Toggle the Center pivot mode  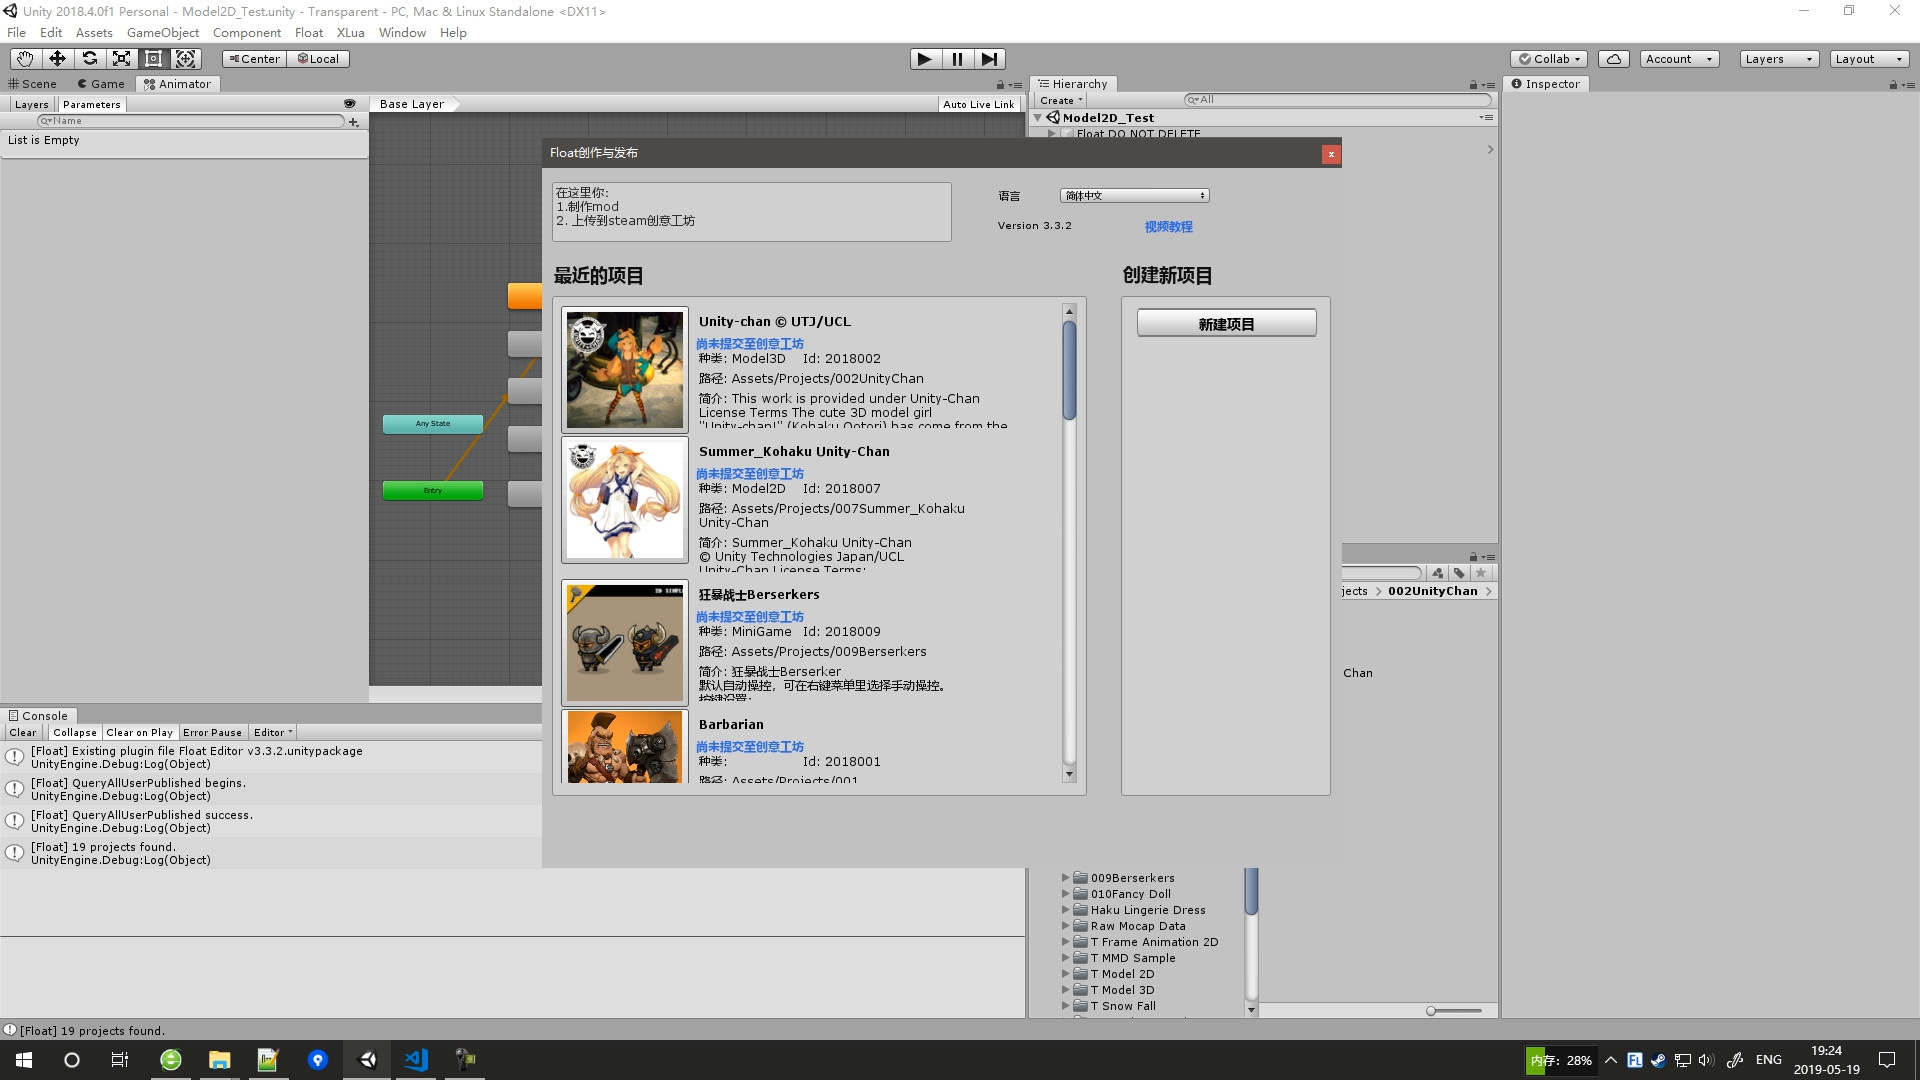click(254, 59)
